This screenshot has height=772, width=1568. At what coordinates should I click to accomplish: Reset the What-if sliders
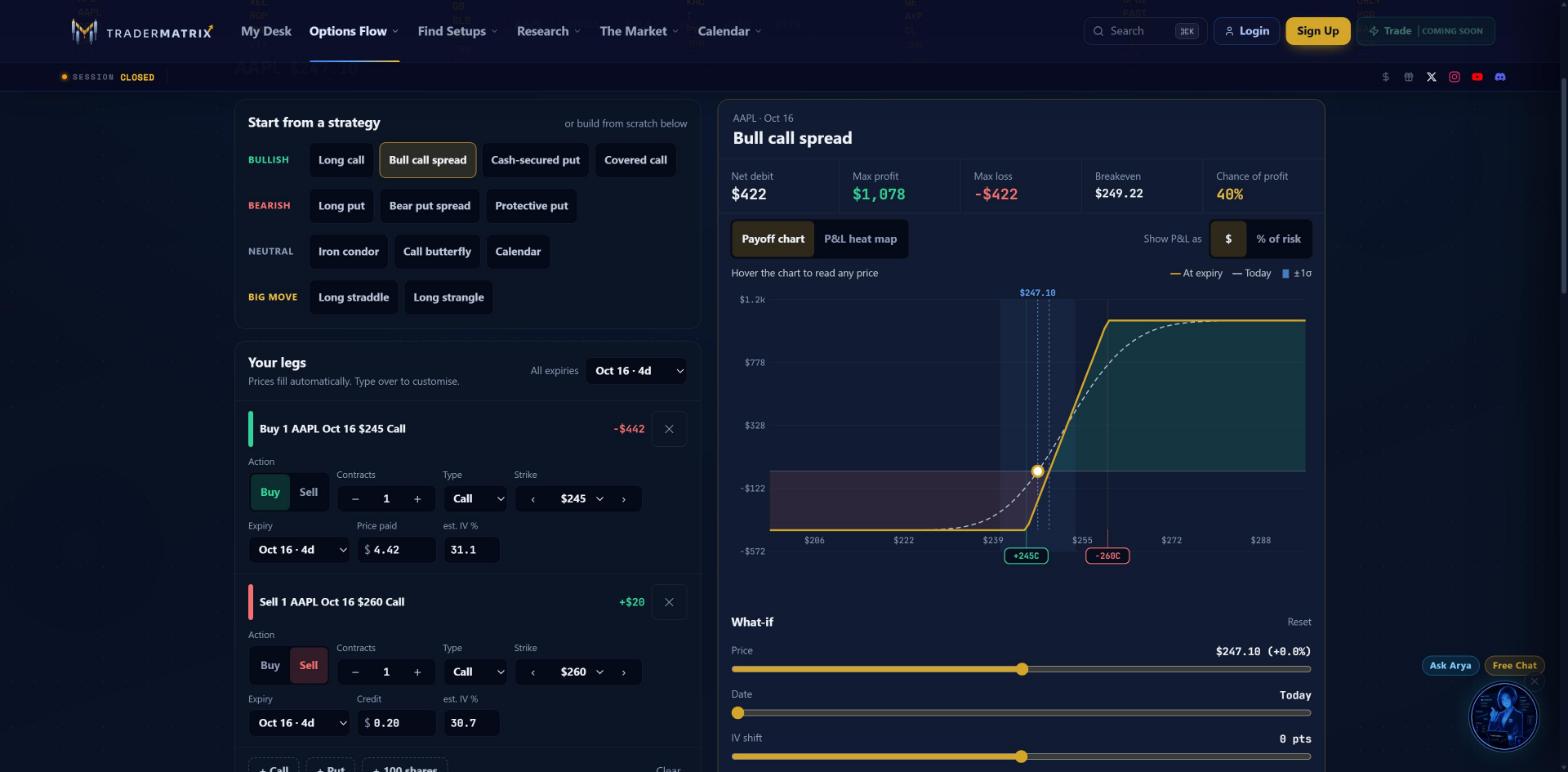point(1299,622)
